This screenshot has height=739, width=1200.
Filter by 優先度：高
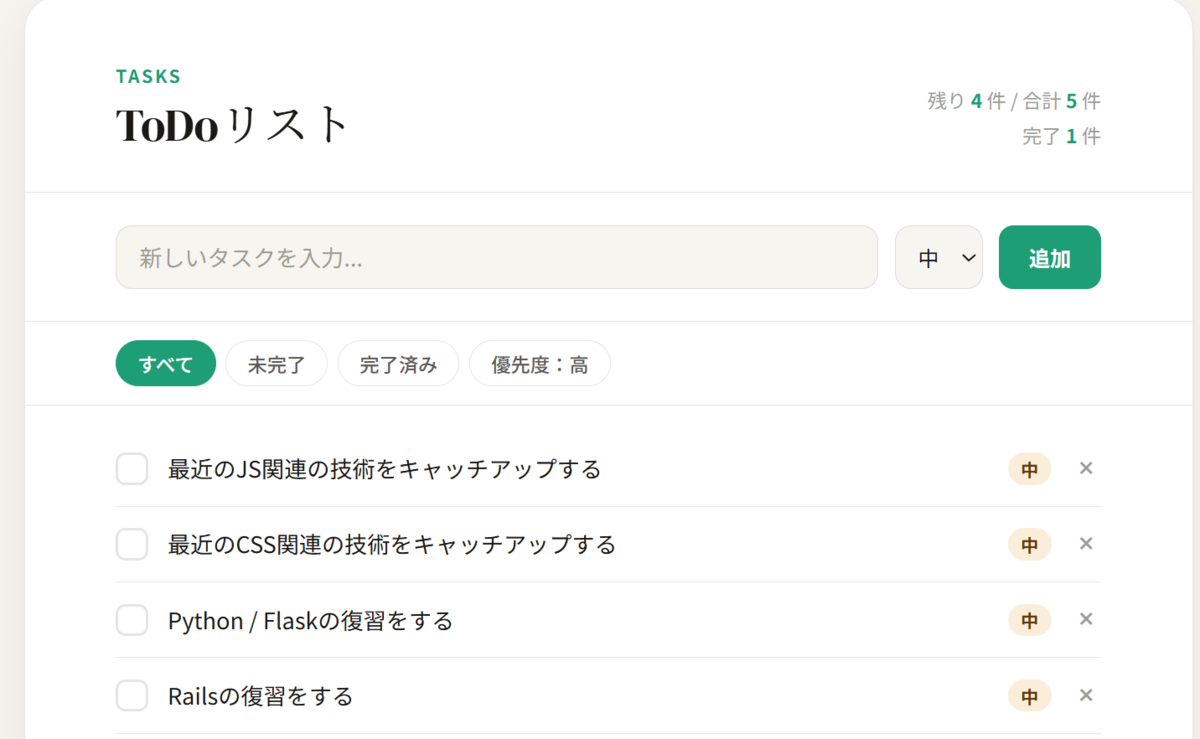[540, 363]
